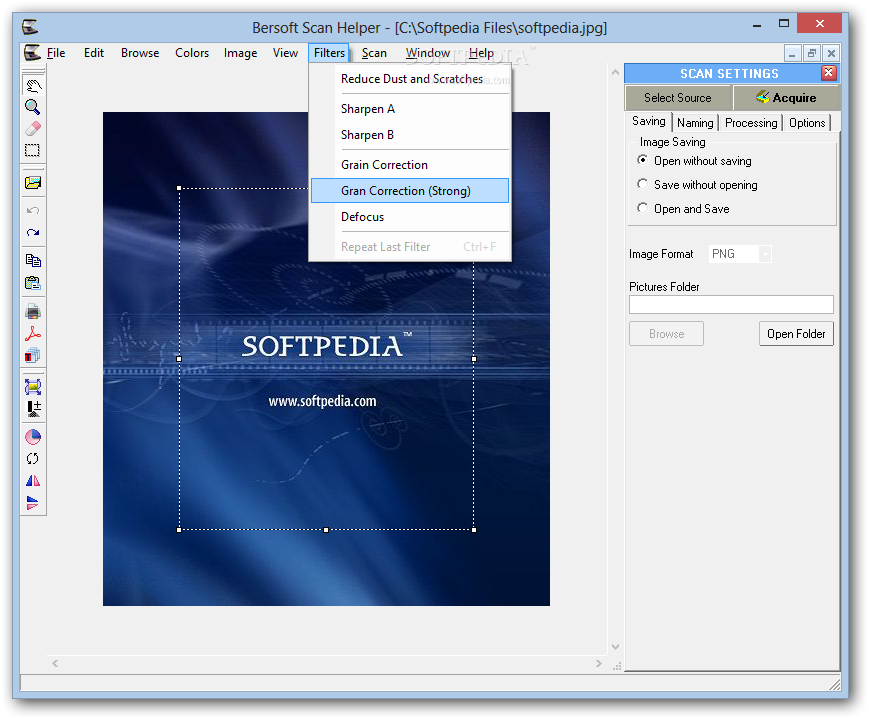
Task: Switch to the Options tab
Action: point(807,123)
